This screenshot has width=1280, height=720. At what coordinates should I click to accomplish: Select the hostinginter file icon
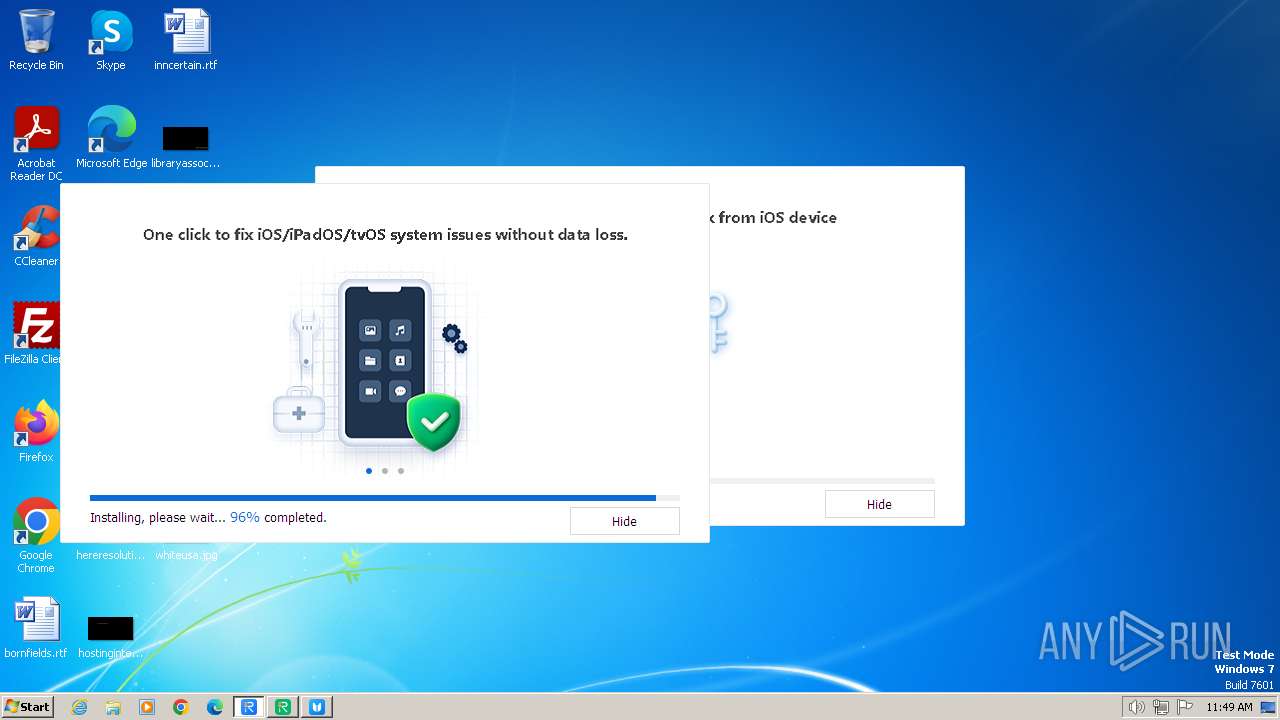coord(110,637)
